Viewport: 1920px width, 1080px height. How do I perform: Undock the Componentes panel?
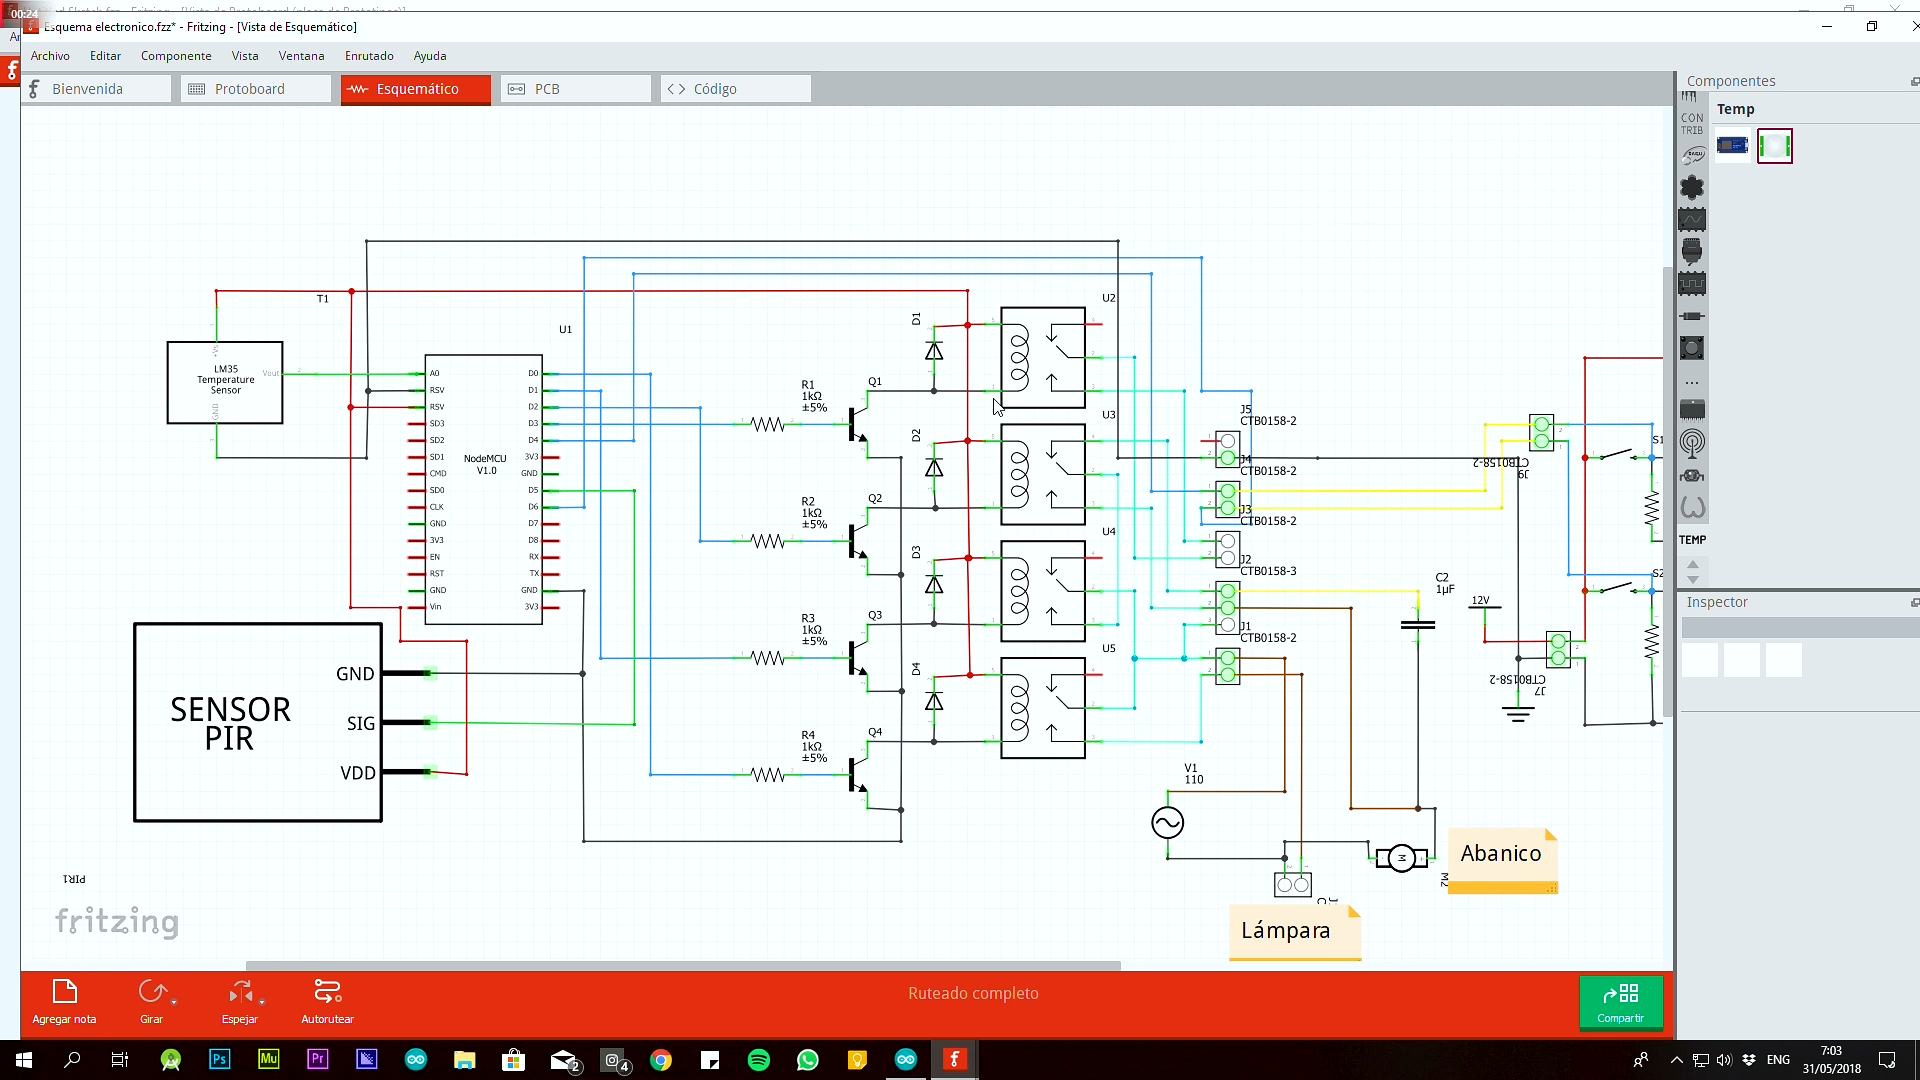[x=1915, y=82]
